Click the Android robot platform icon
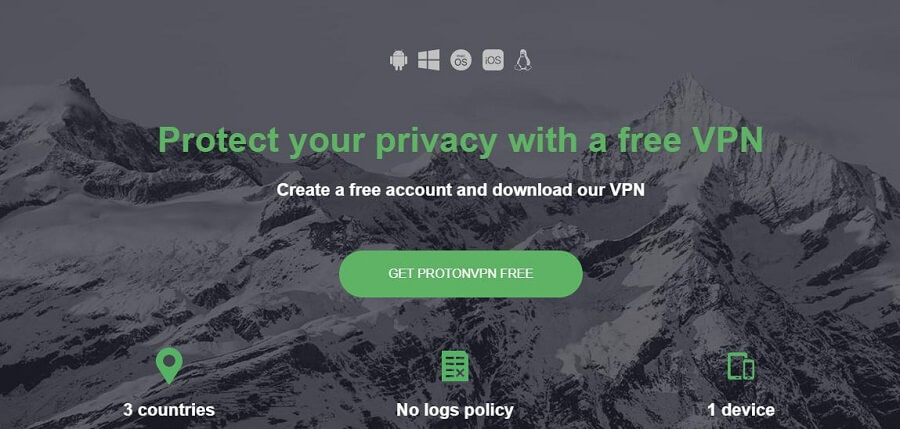 (x=398, y=60)
